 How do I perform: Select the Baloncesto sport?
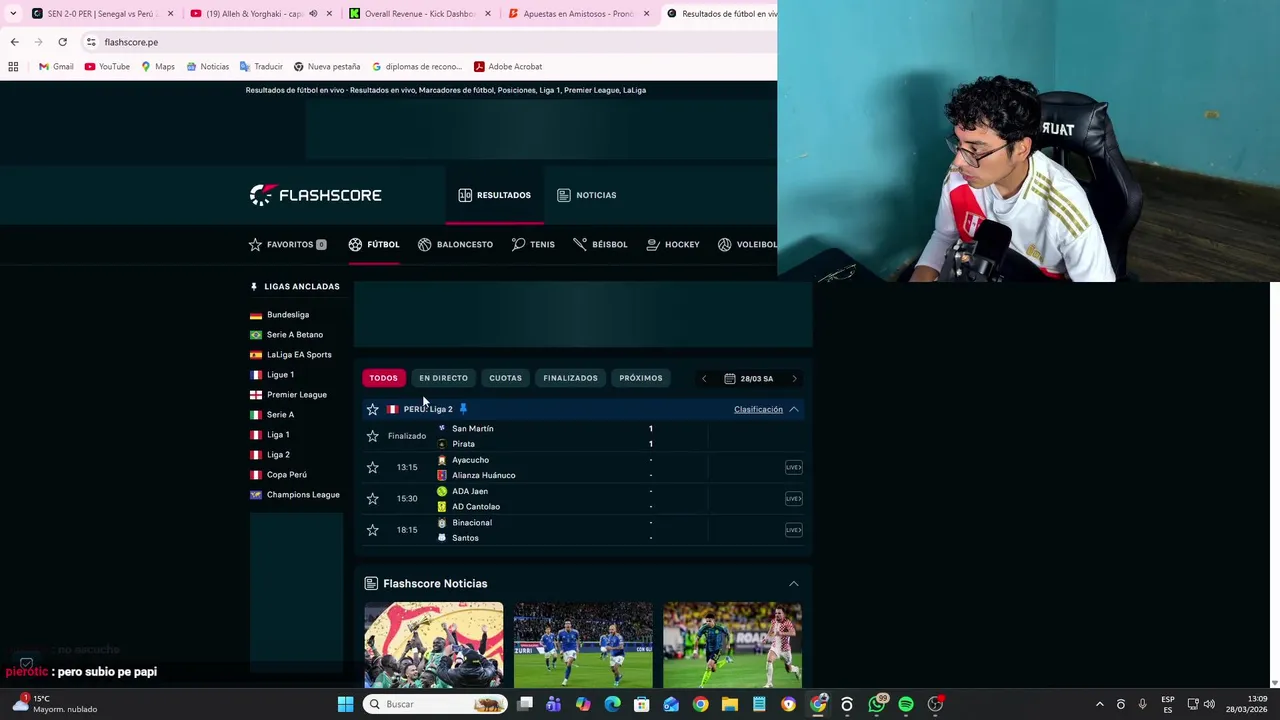455,244
